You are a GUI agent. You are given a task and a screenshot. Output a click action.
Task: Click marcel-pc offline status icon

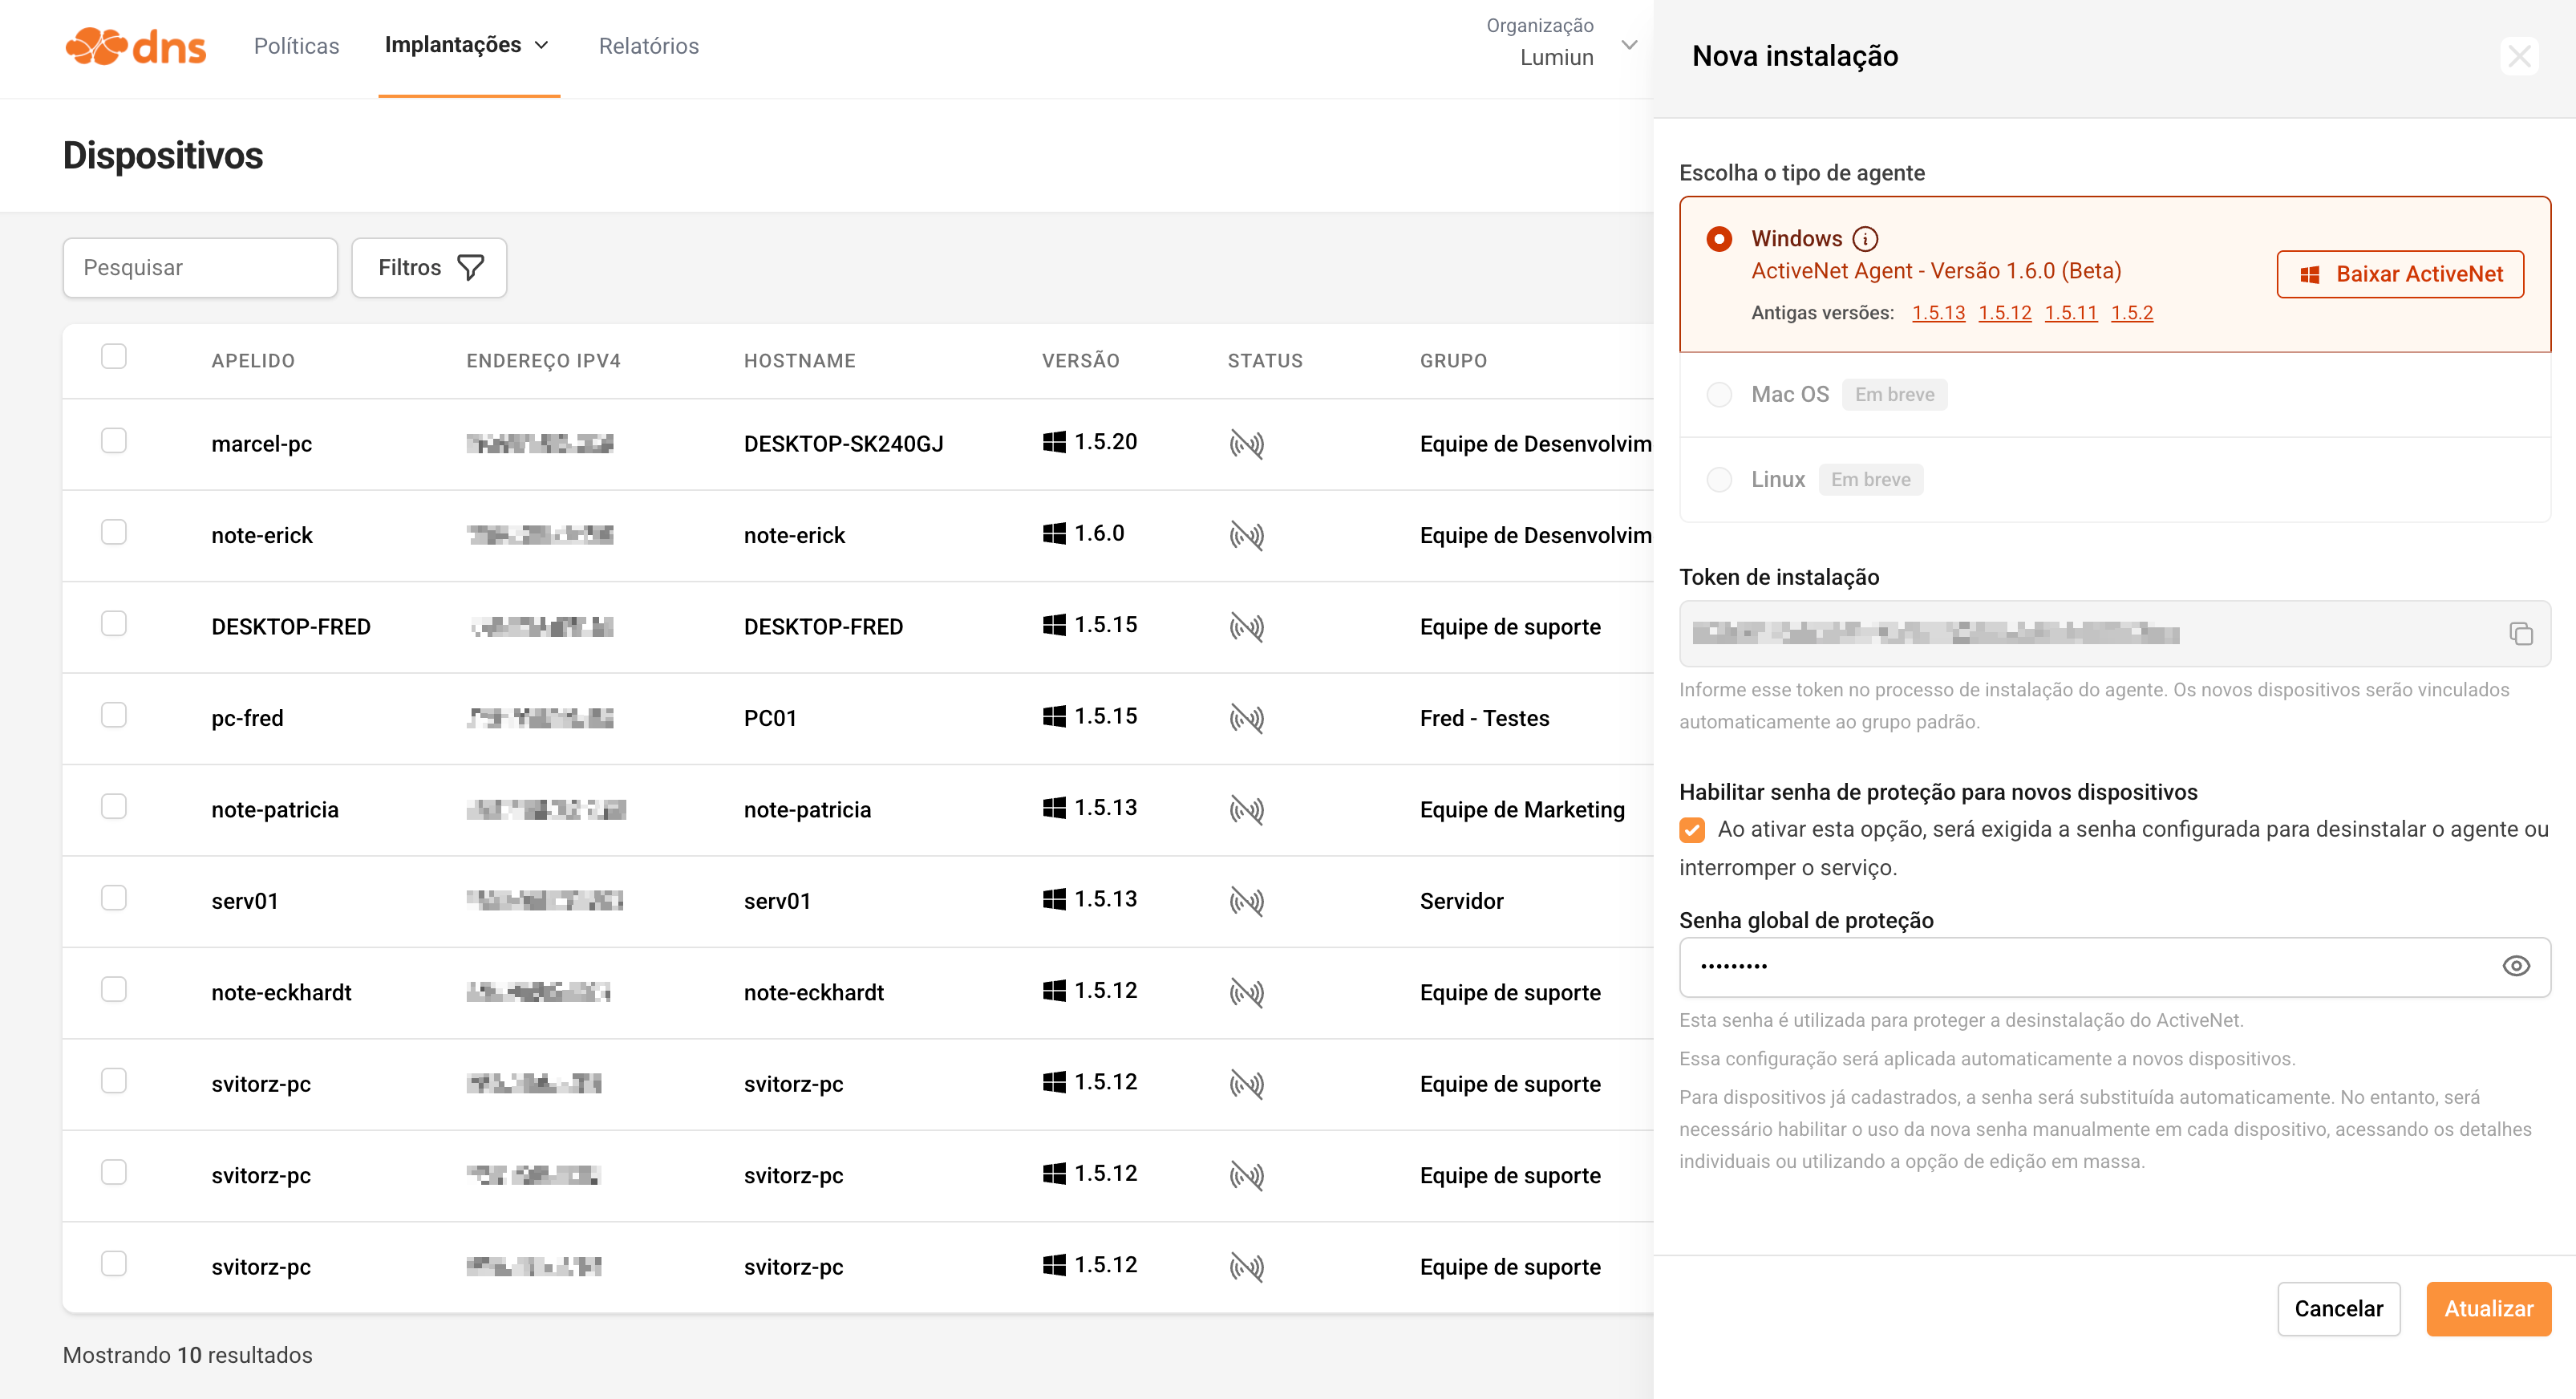pyautogui.click(x=1246, y=444)
